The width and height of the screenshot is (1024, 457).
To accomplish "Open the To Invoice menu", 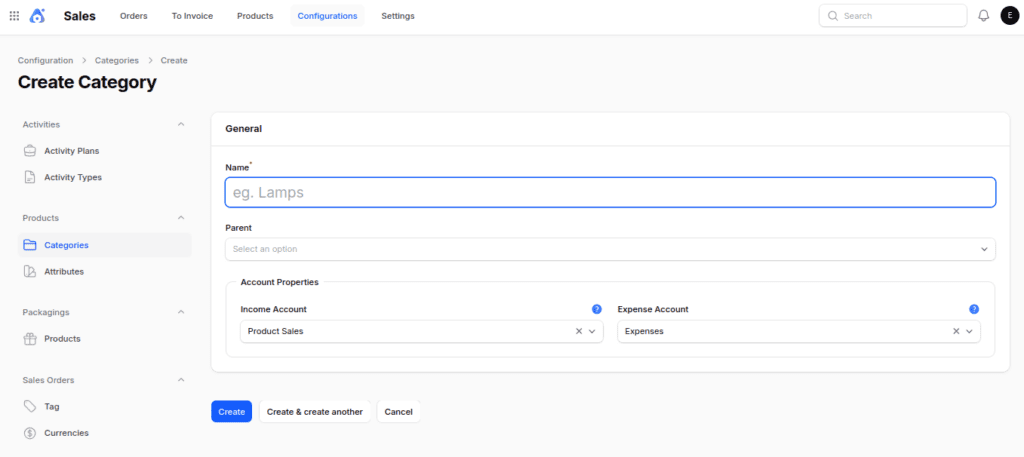I will click(193, 16).
